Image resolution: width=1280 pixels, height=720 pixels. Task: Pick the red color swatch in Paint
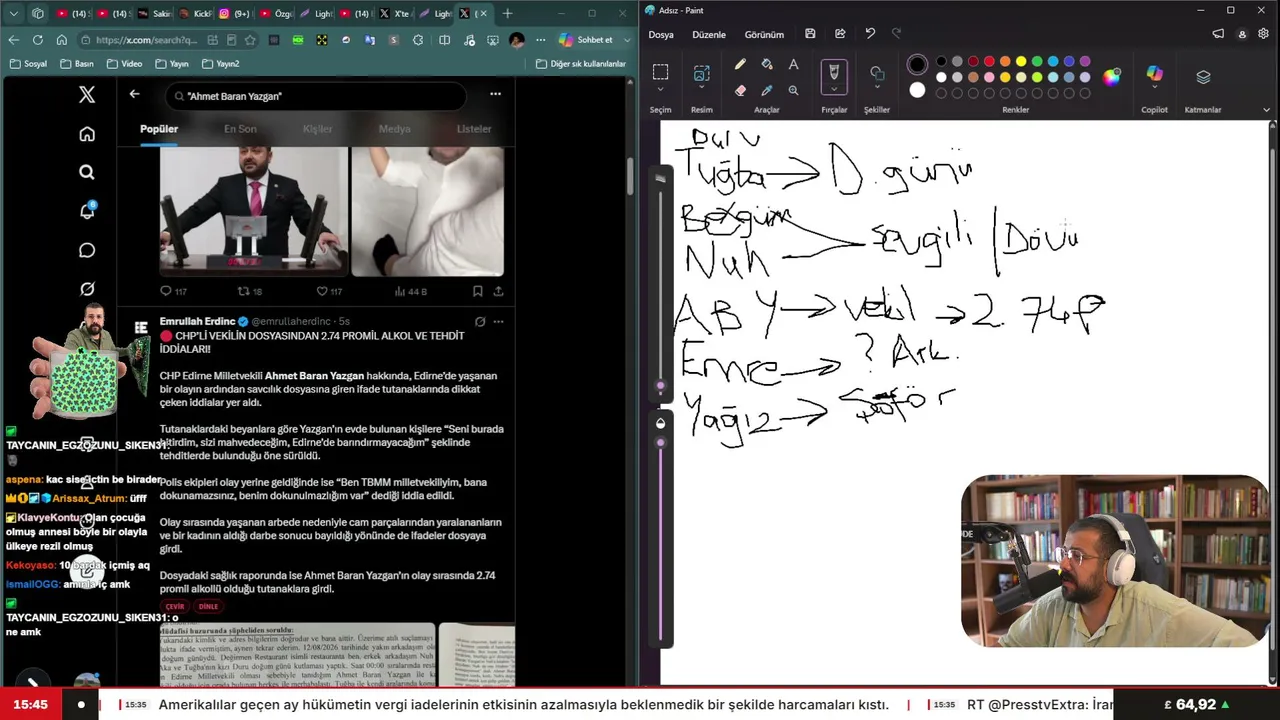989,62
